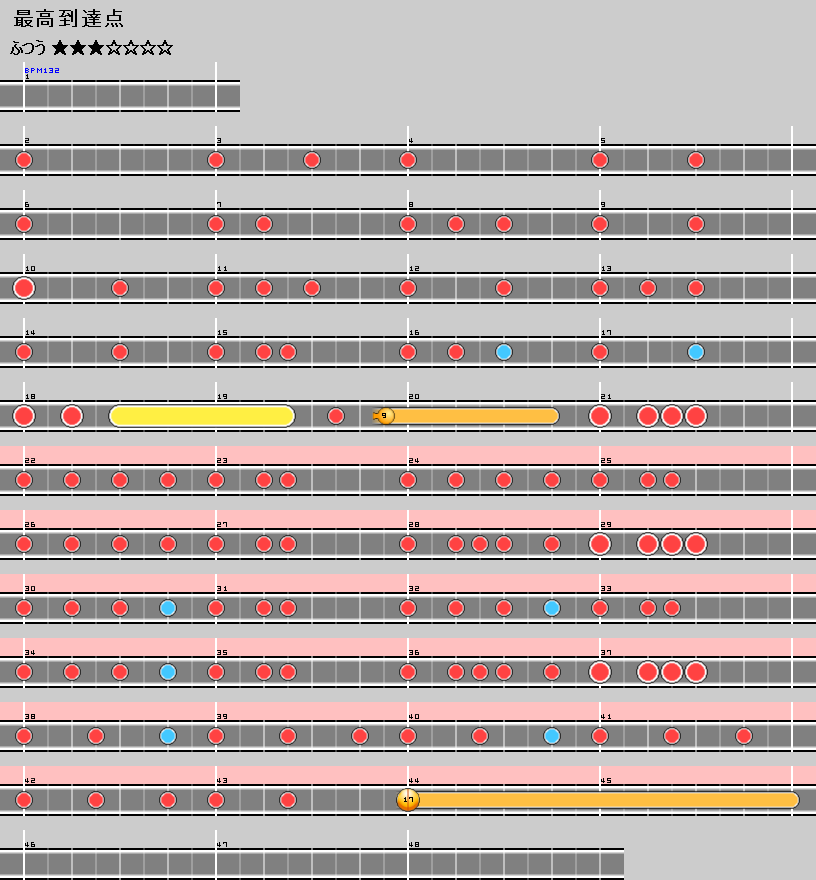Screen dimensions: 816x880
Task: Click the last empty difficulty star
Action: tap(165, 48)
